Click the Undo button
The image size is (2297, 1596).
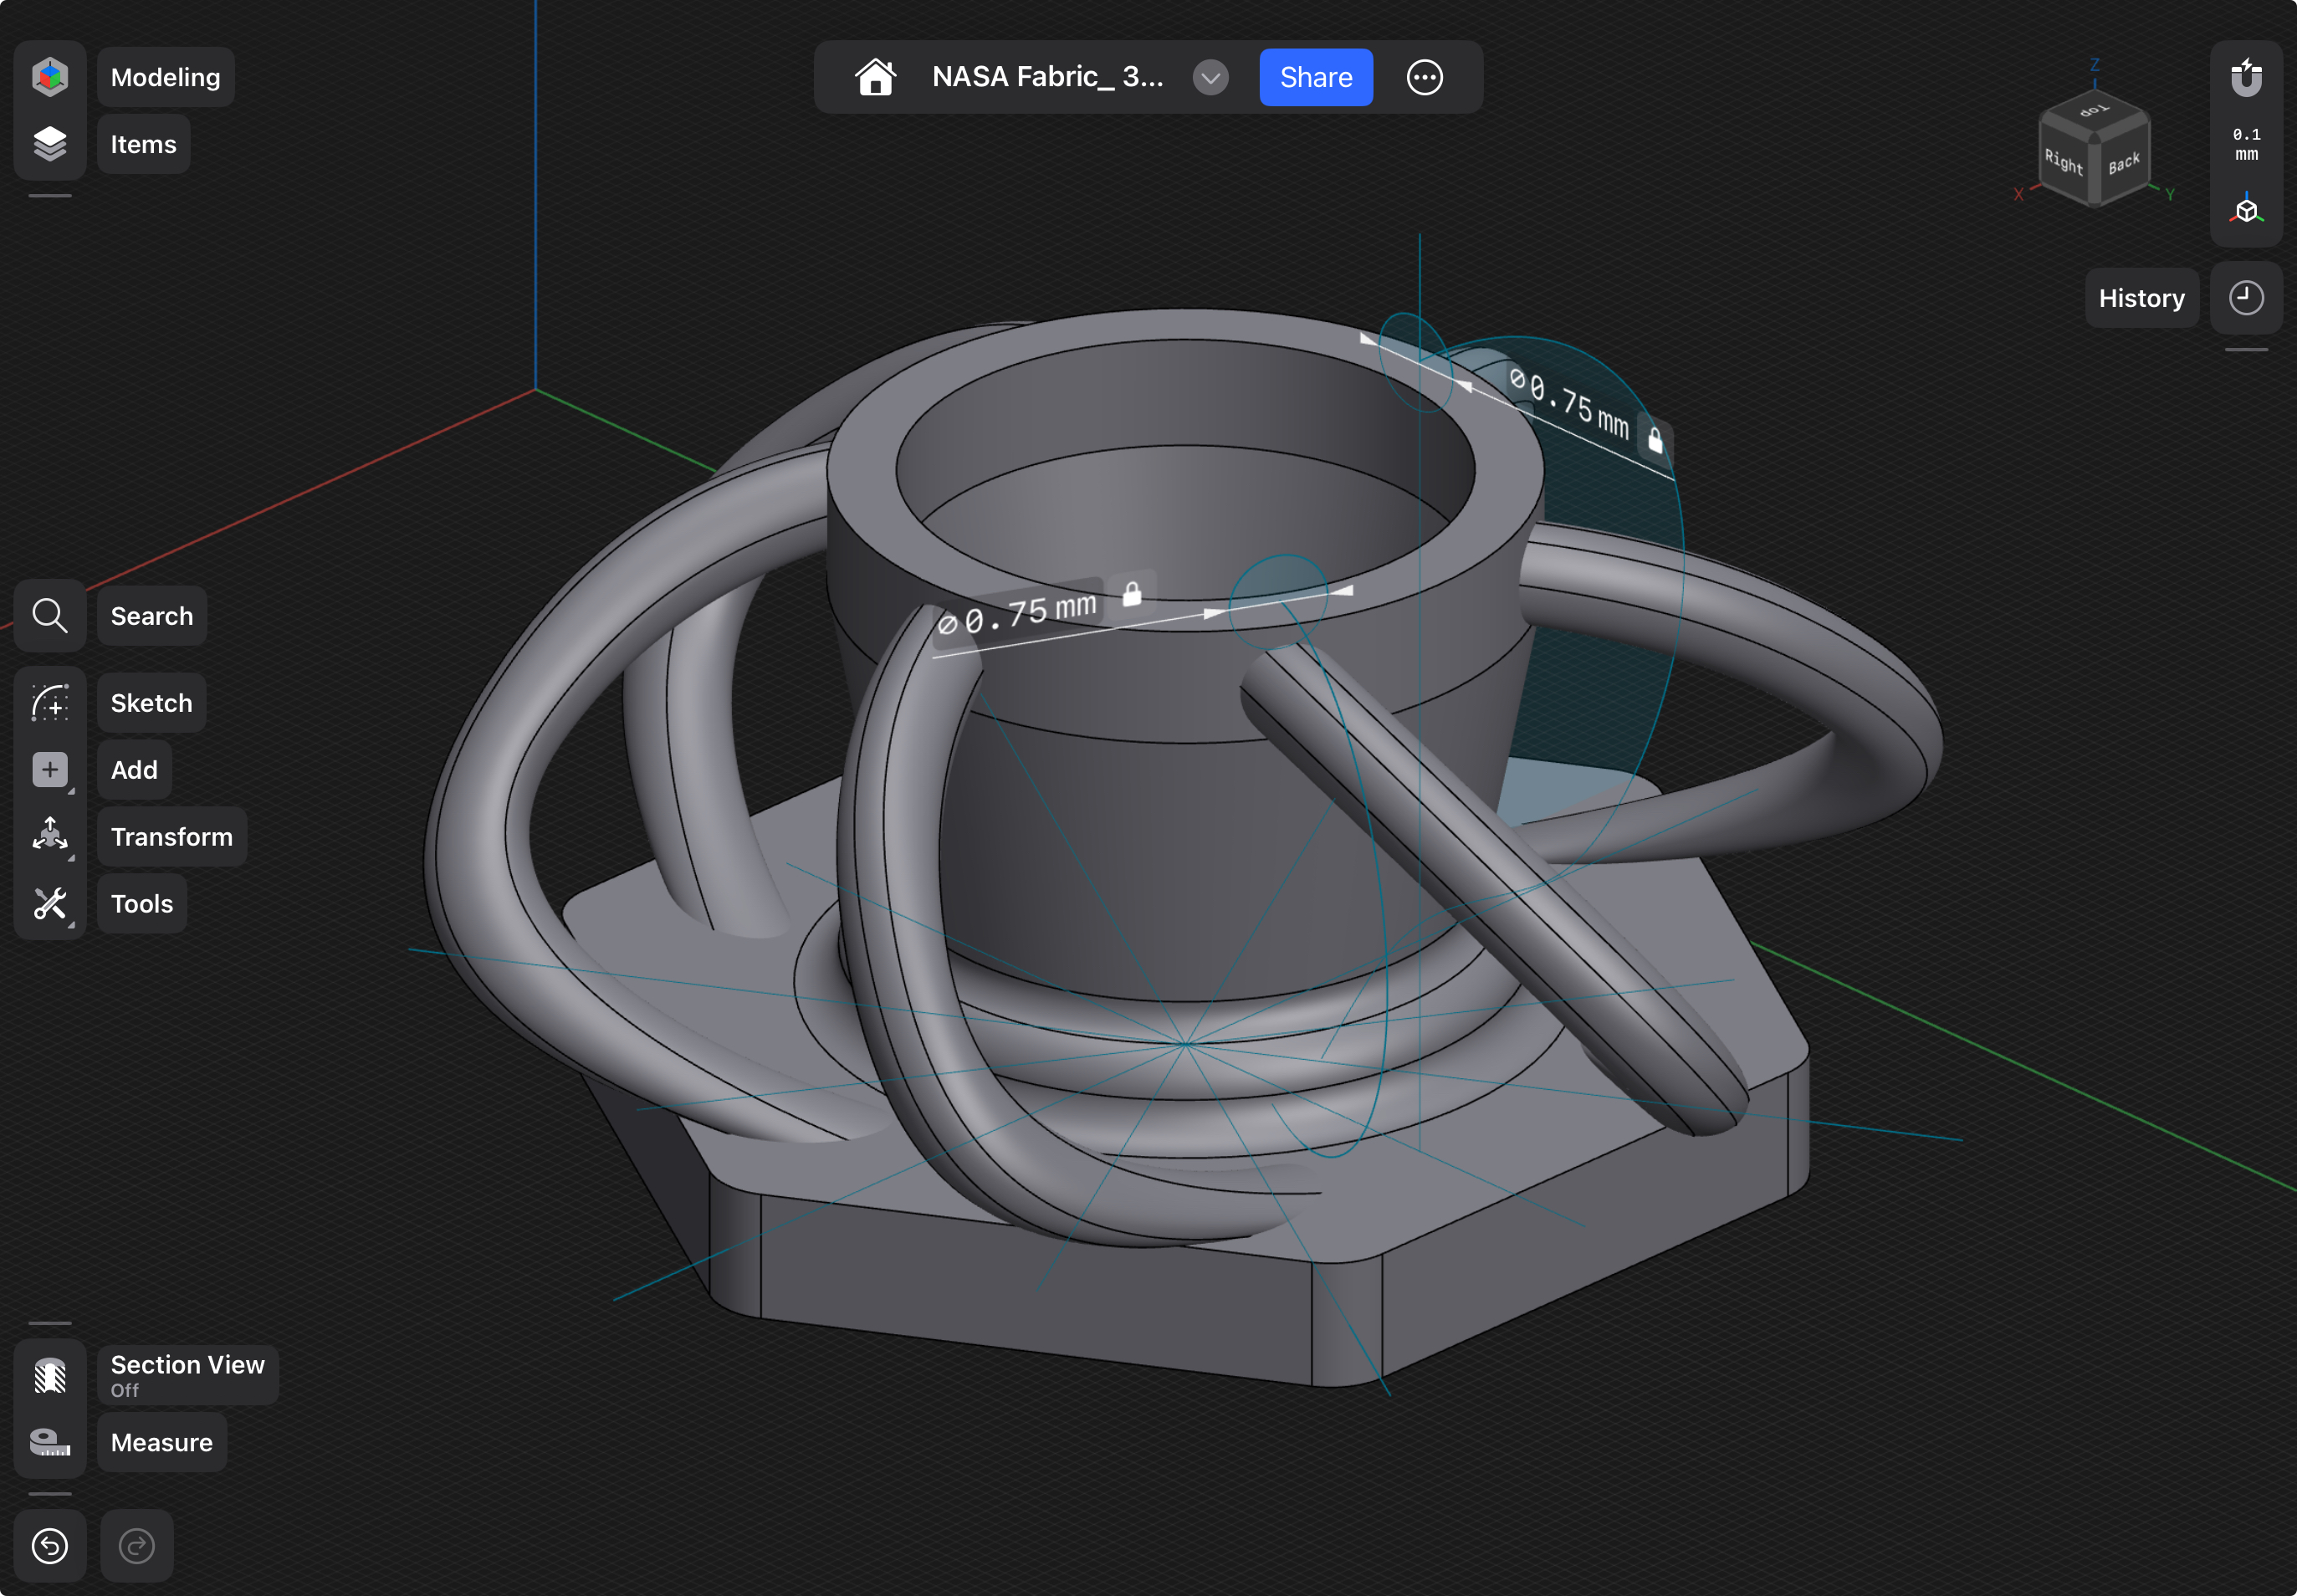(x=49, y=1546)
